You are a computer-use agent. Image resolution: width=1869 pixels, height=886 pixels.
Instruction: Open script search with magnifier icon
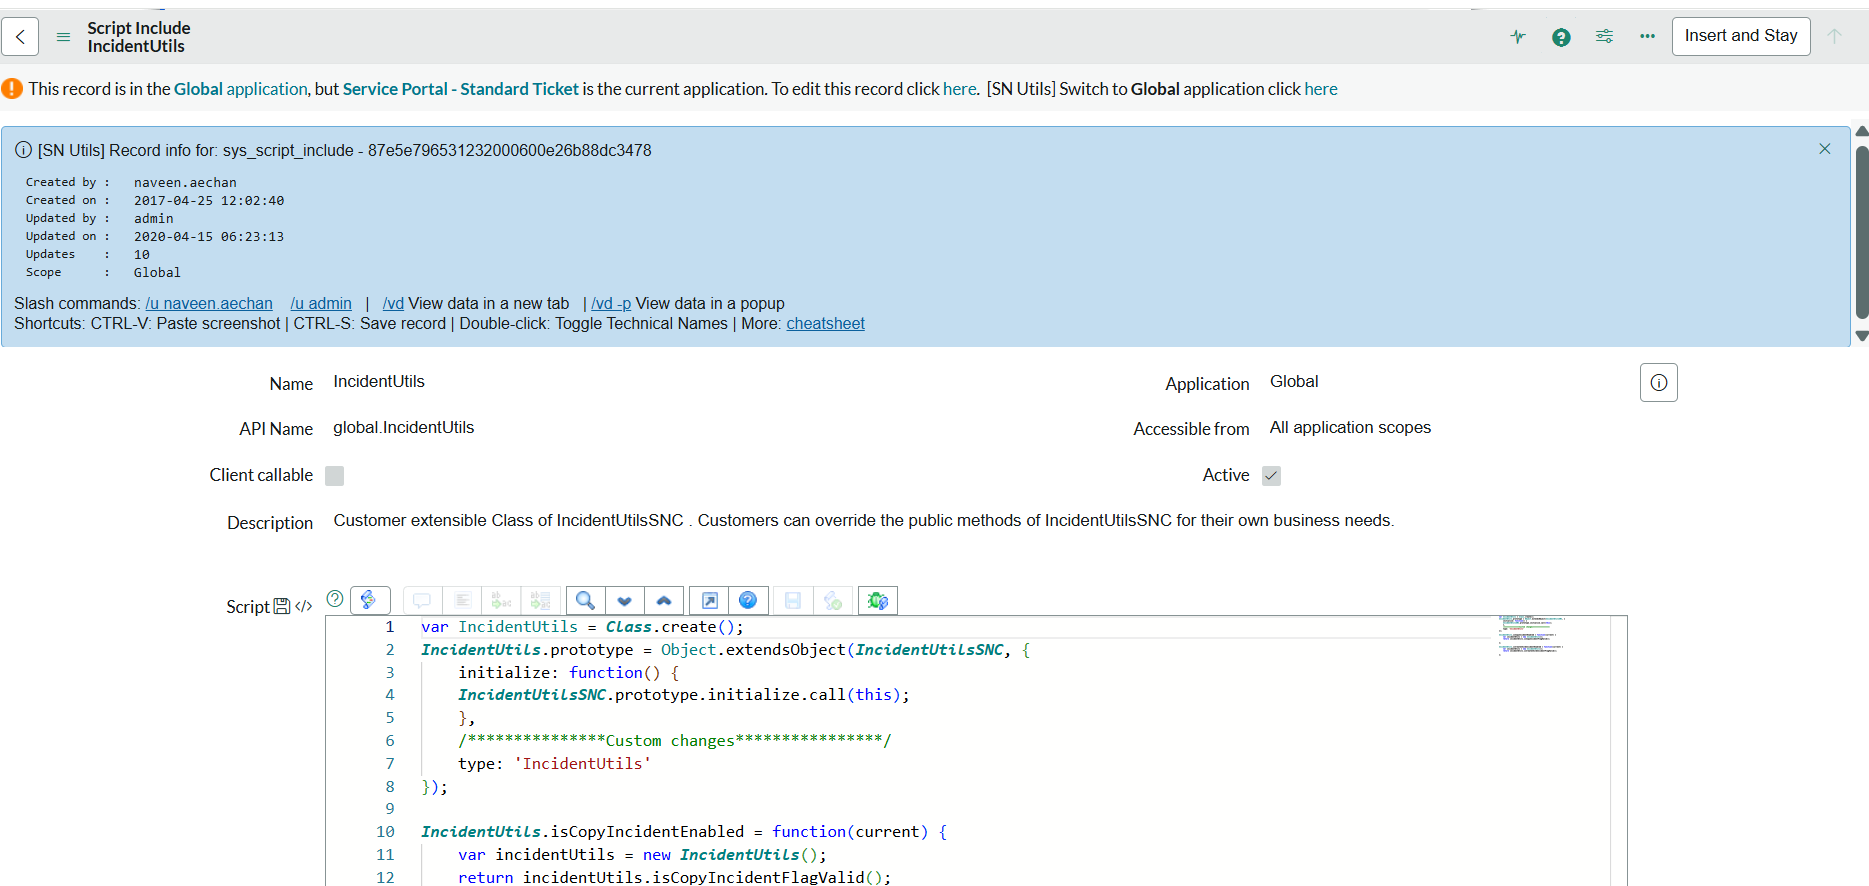[x=586, y=600]
